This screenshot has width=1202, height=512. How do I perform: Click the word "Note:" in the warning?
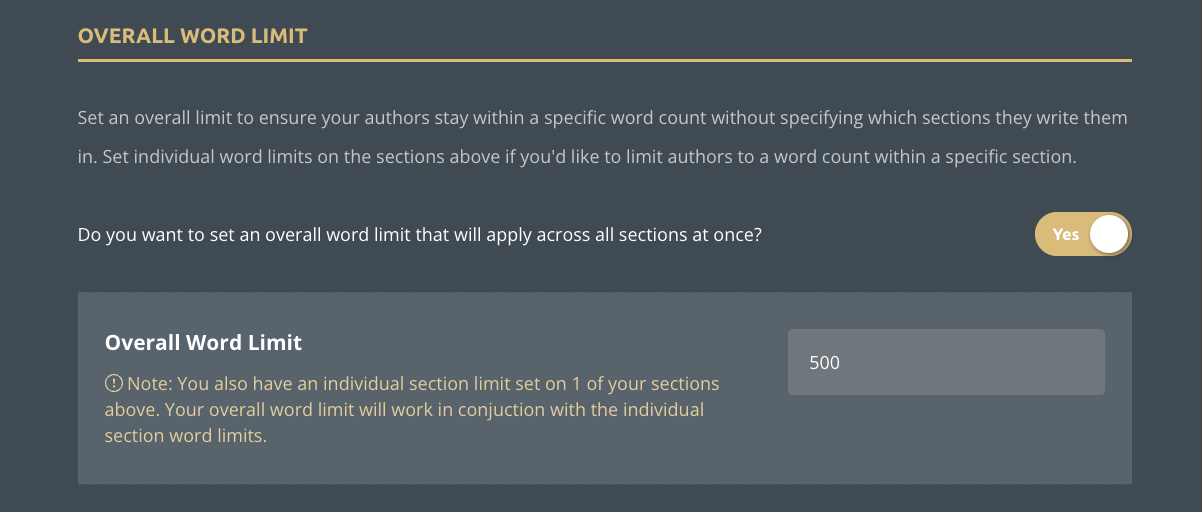[149, 383]
